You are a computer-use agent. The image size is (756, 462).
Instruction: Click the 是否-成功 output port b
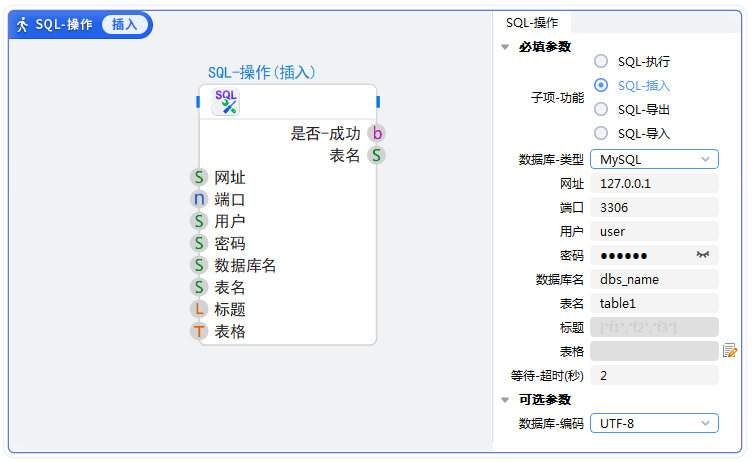tap(377, 133)
